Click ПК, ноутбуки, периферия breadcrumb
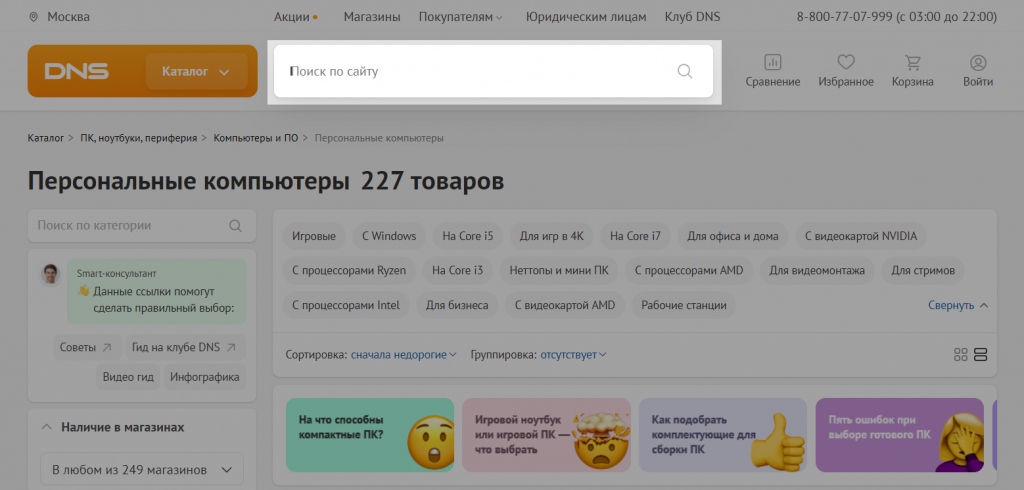 [138, 138]
